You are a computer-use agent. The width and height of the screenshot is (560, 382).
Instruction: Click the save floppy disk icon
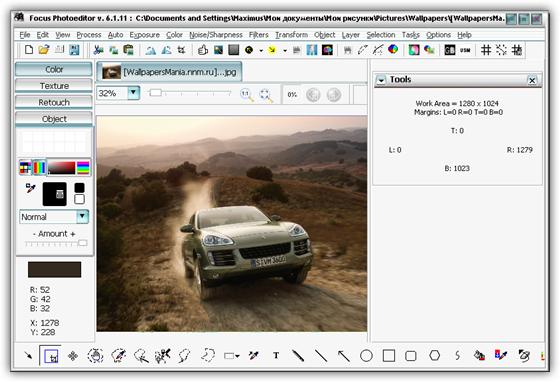74,50
